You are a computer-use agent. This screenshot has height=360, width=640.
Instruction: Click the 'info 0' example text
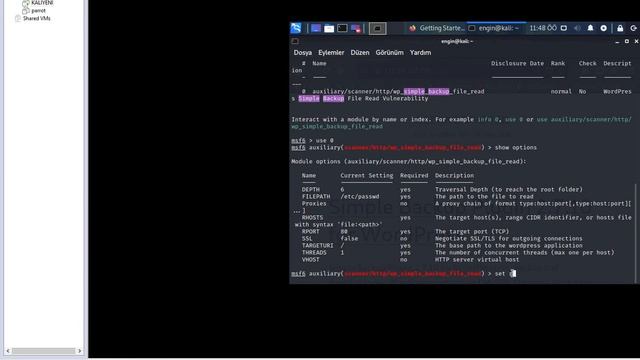click(x=488, y=119)
